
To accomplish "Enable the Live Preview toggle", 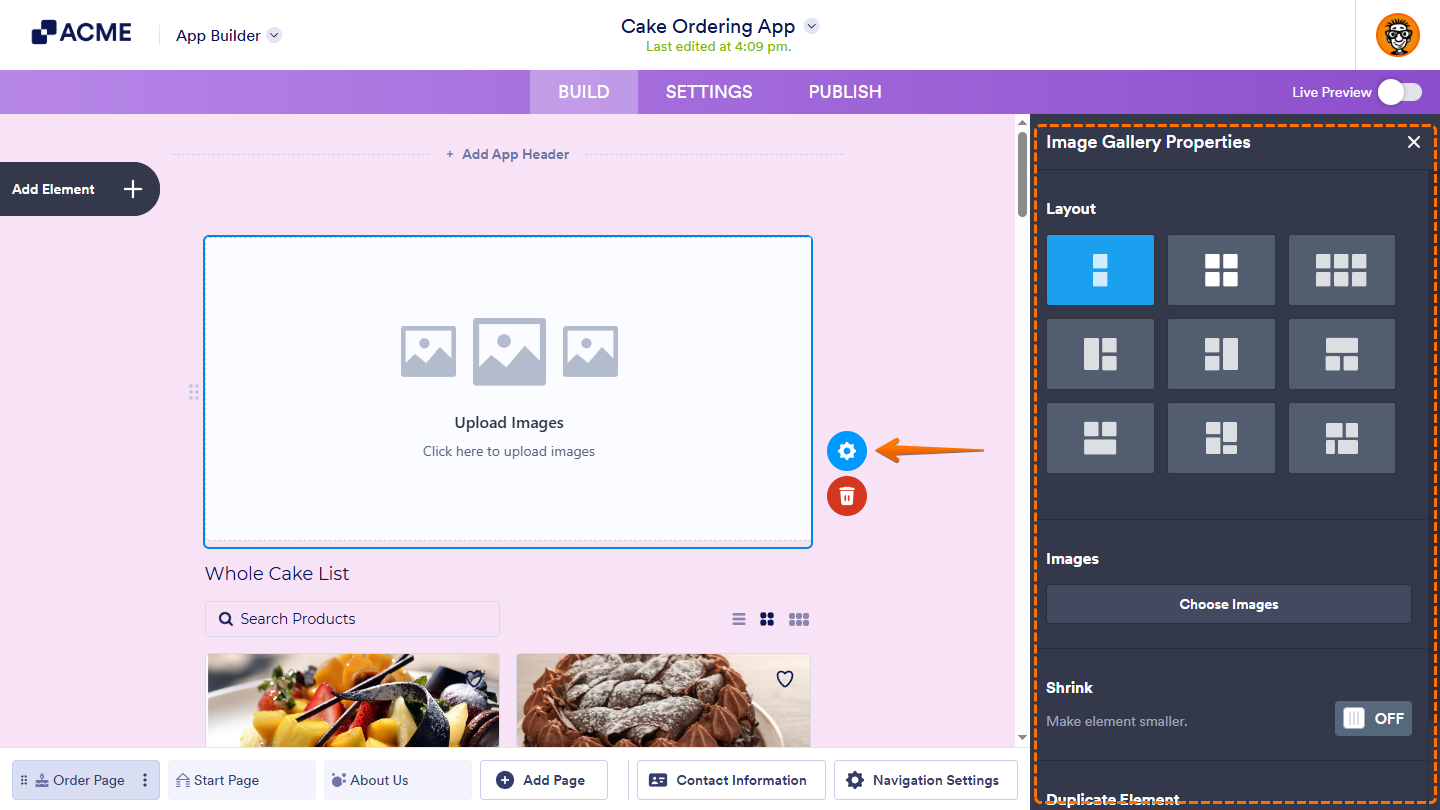I will (1399, 91).
